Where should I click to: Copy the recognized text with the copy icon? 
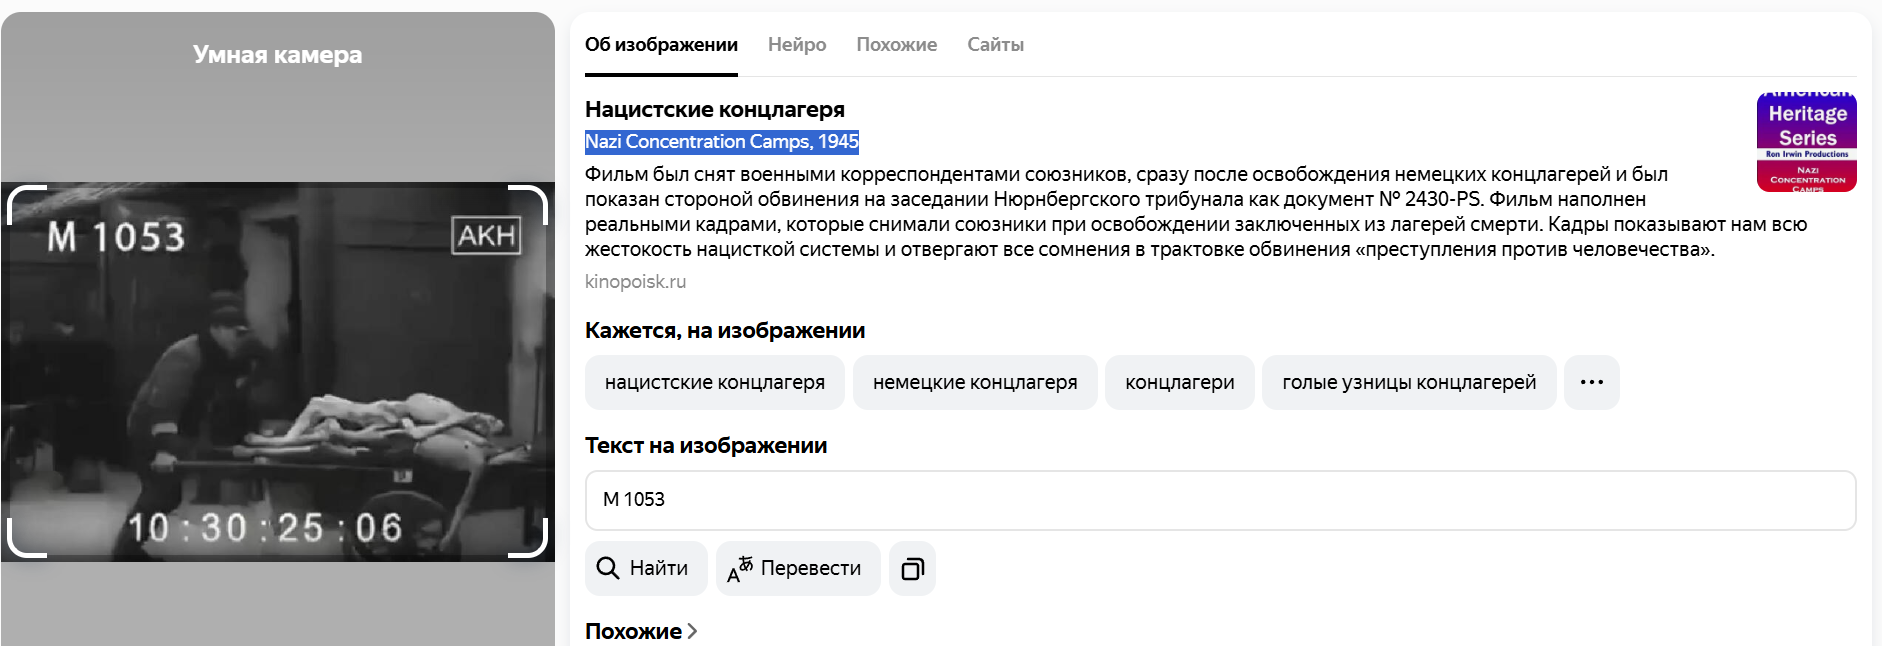click(x=912, y=569)
